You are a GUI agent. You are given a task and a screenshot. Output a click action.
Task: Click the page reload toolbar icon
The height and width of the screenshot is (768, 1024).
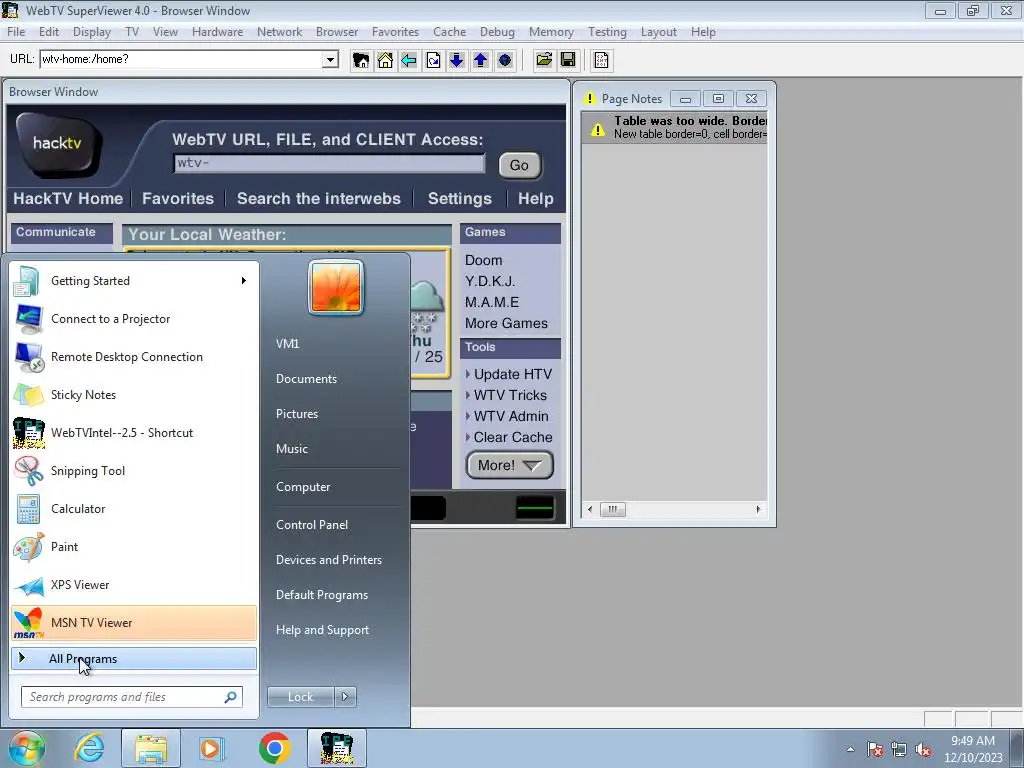coord(433,60)
